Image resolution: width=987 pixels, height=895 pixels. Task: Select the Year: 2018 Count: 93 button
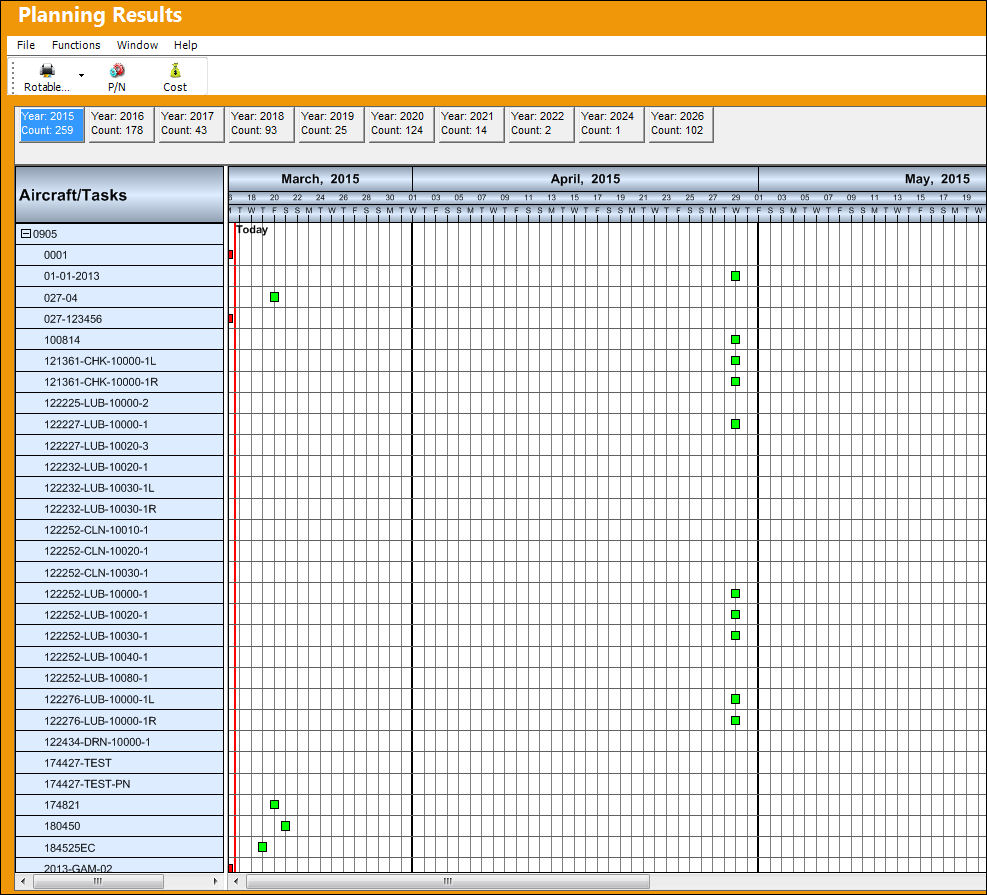(x=261, y=124)
